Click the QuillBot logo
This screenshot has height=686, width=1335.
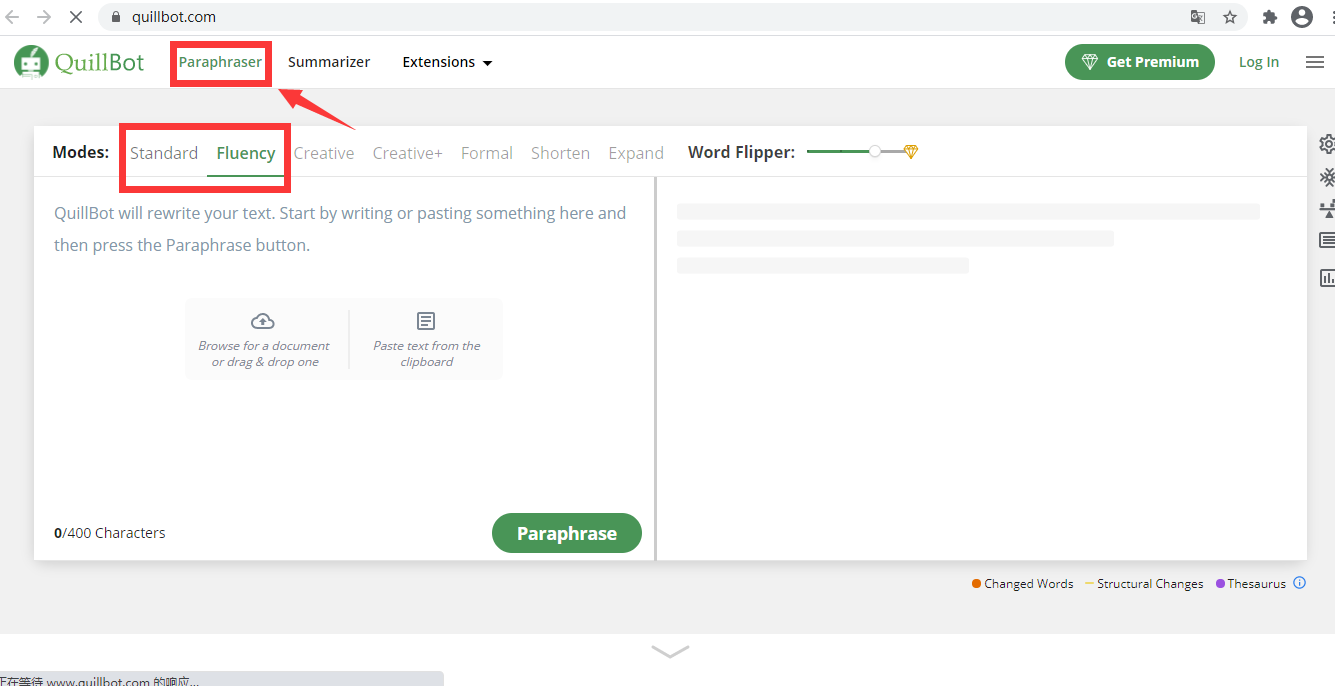(79, 62)
